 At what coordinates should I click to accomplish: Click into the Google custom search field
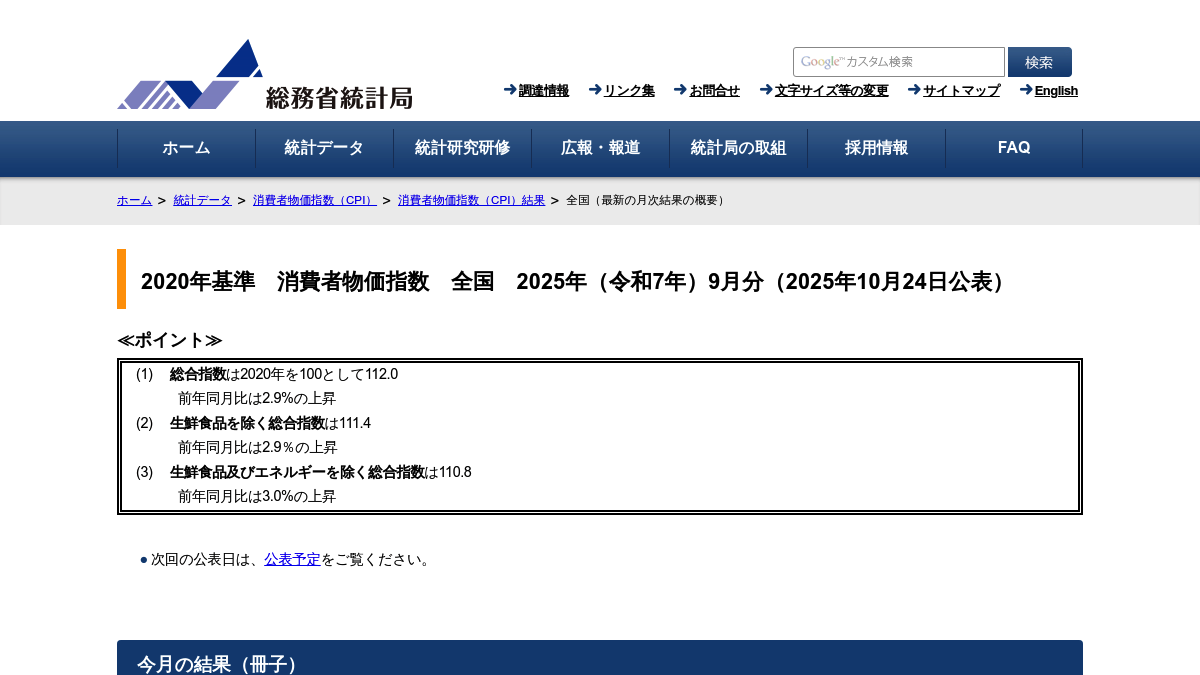(898, 62)
